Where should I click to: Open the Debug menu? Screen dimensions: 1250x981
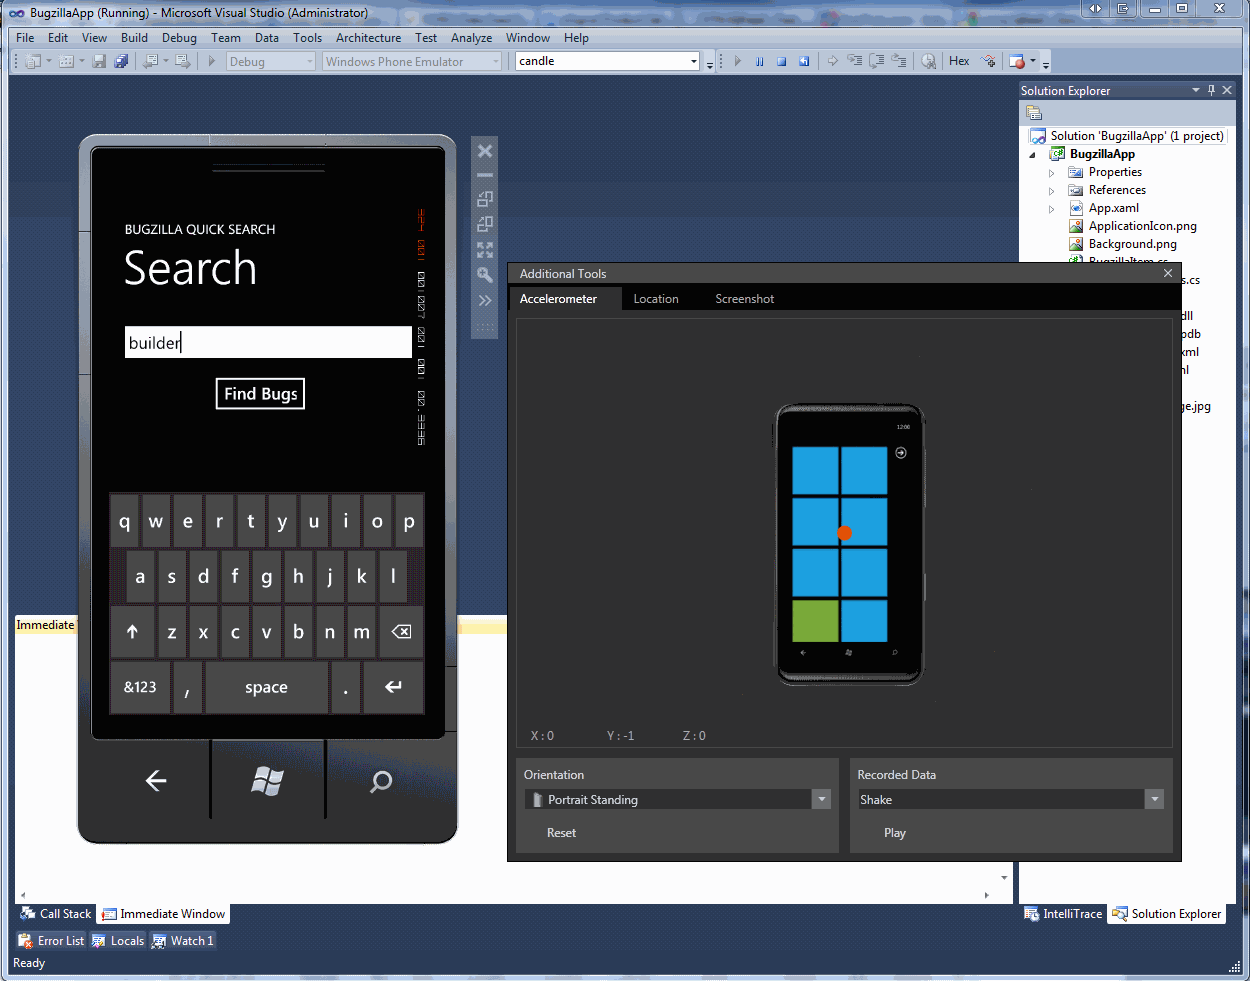tap(179, 38)
